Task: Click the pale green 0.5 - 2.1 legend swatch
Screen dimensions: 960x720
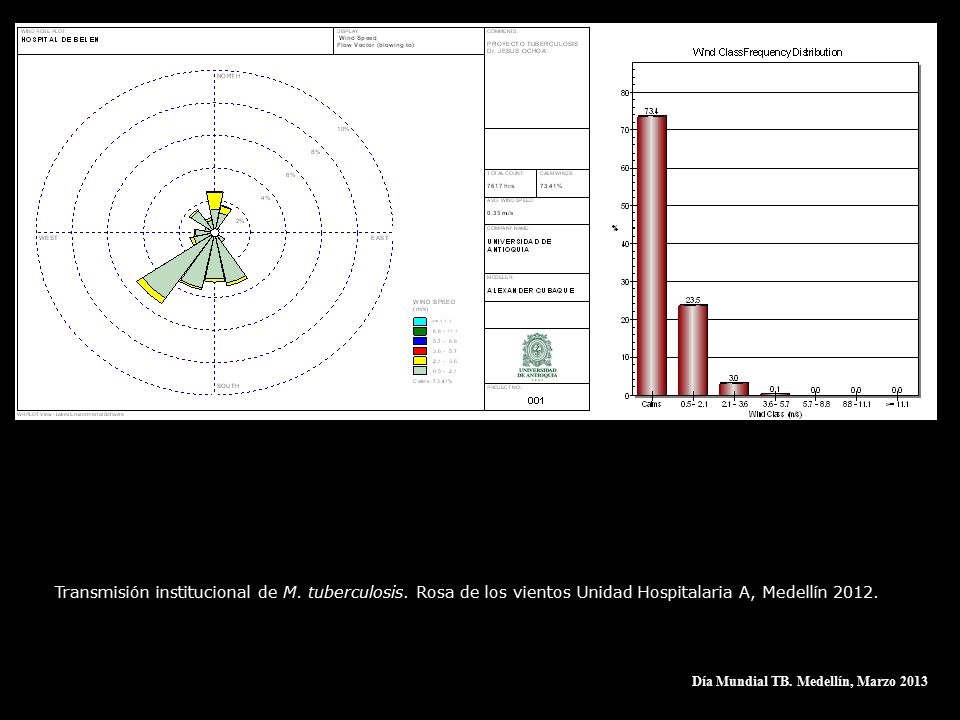Action: coord(419,370)
